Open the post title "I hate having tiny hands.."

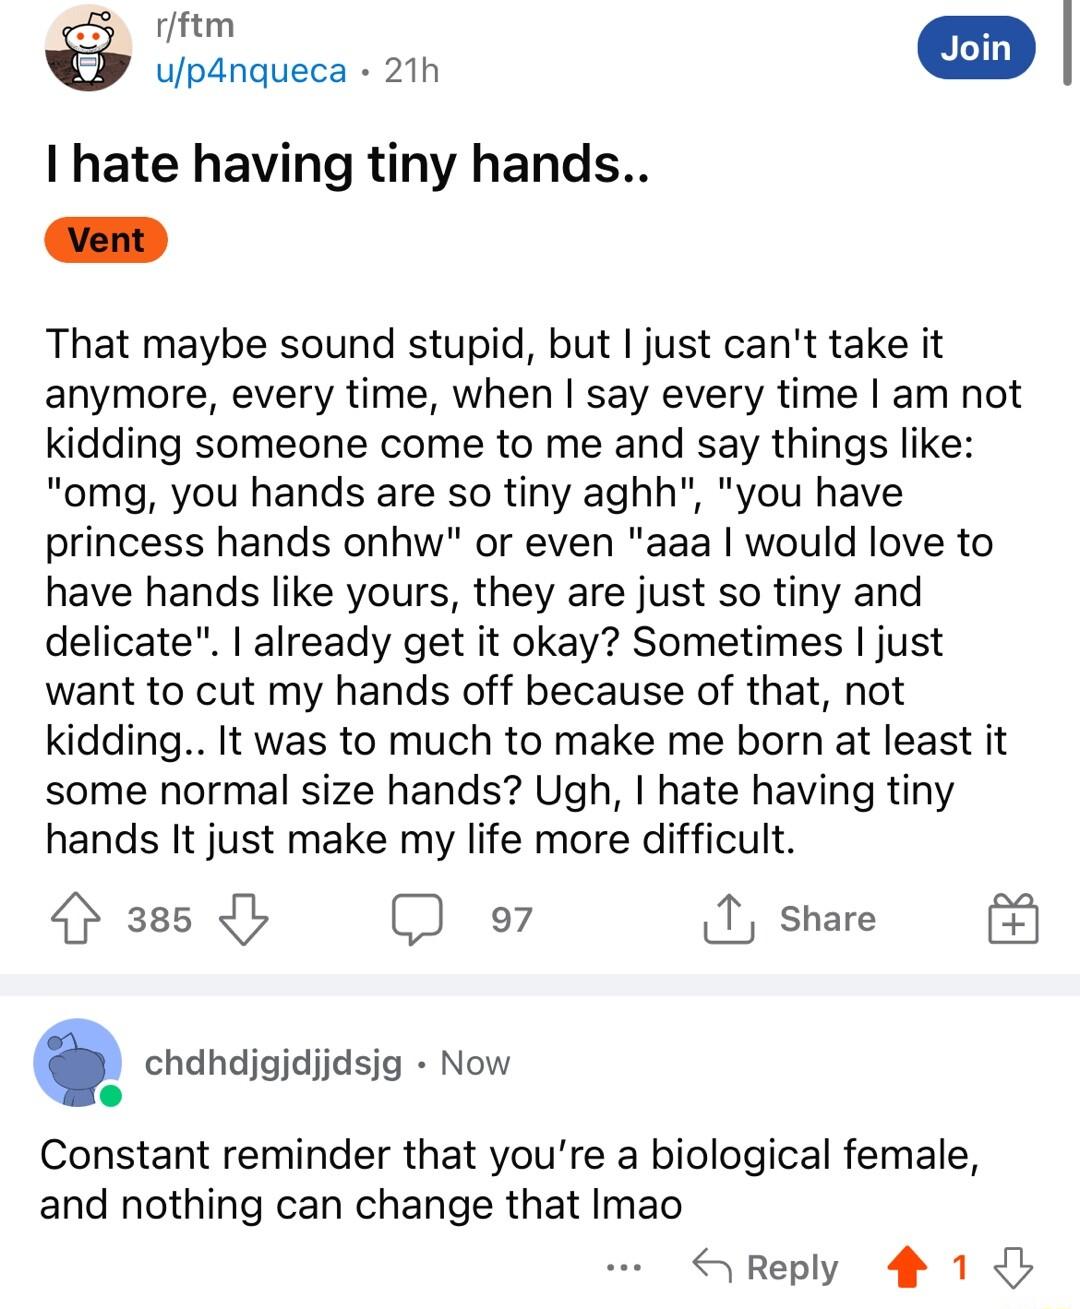(347, 163)
